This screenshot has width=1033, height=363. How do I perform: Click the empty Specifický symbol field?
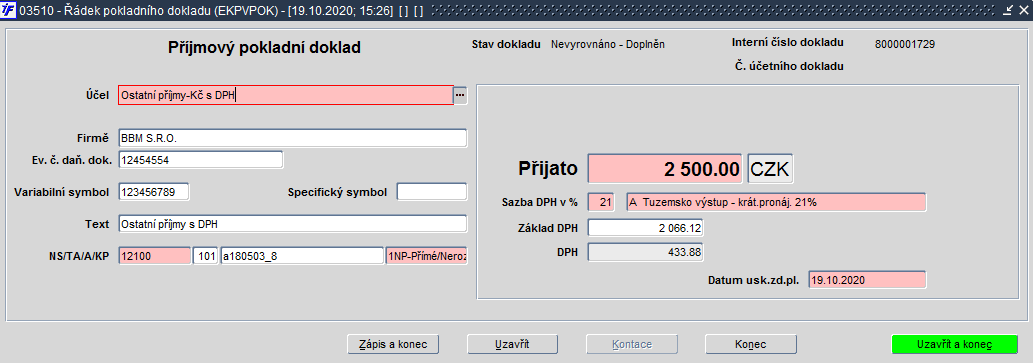(432, 192)
